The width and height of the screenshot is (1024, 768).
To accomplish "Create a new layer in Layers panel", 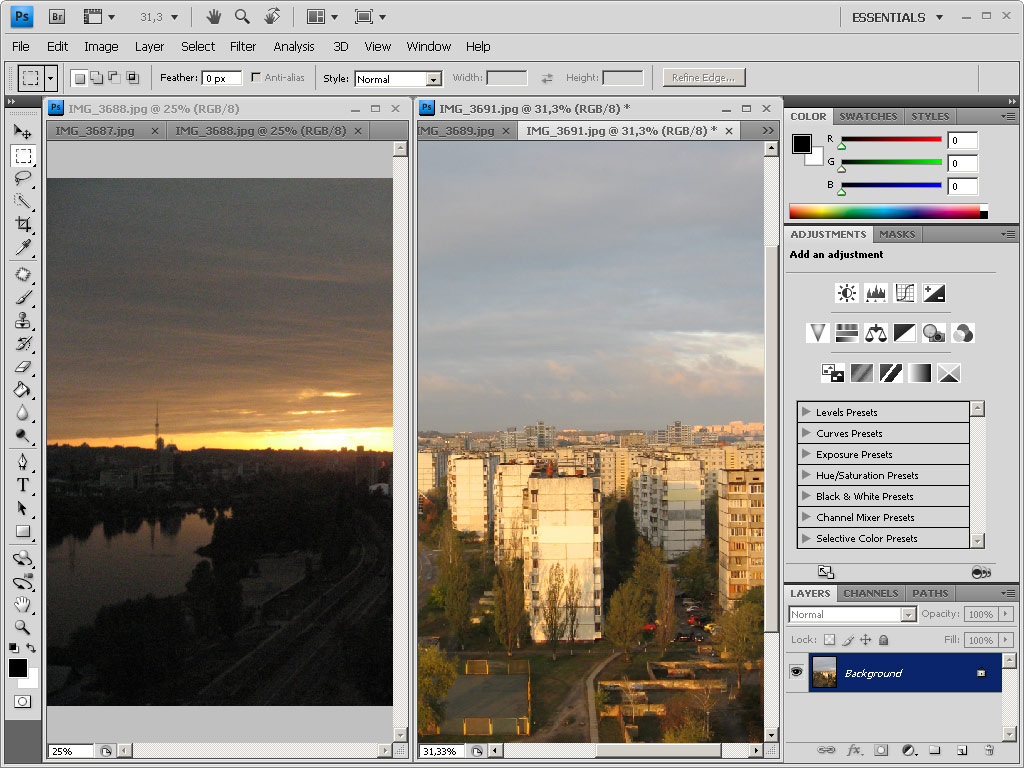I will [961, 749].
